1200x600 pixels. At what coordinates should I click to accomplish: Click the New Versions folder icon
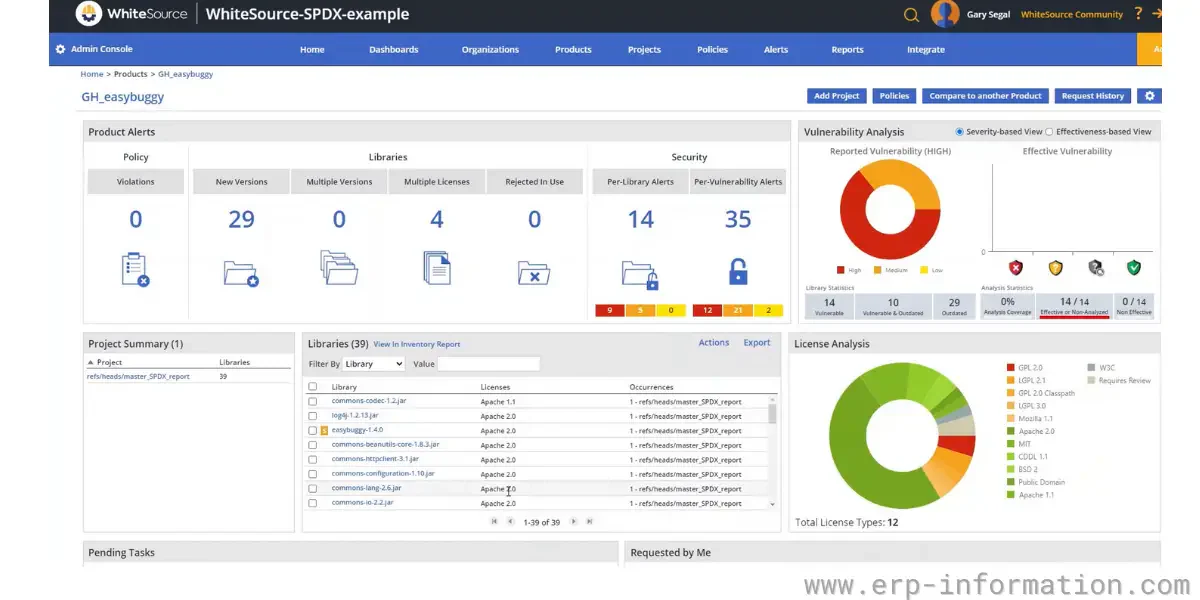(x=241, y=273)
